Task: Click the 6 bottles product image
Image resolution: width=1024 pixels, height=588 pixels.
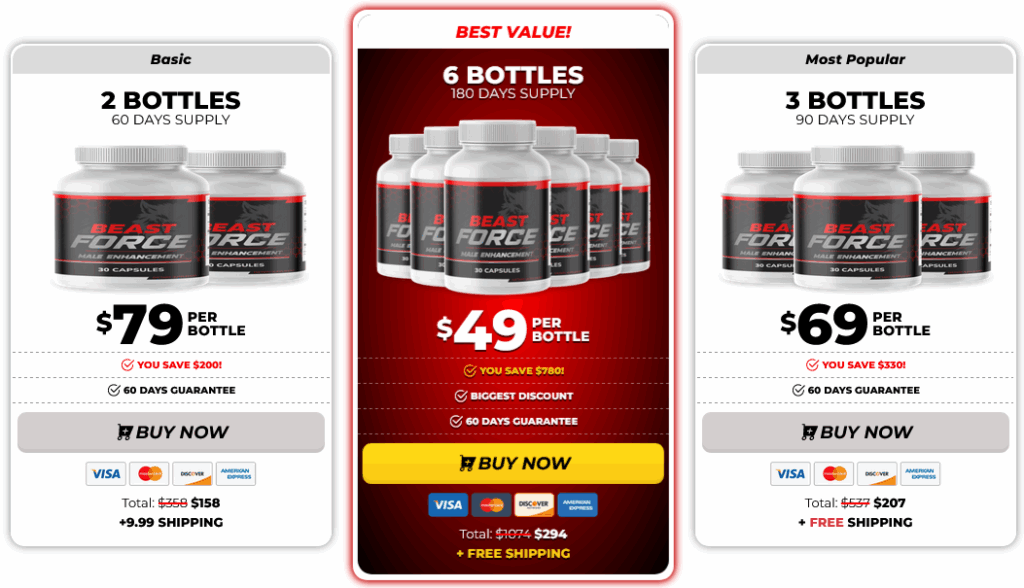Action: coord(513,206)
